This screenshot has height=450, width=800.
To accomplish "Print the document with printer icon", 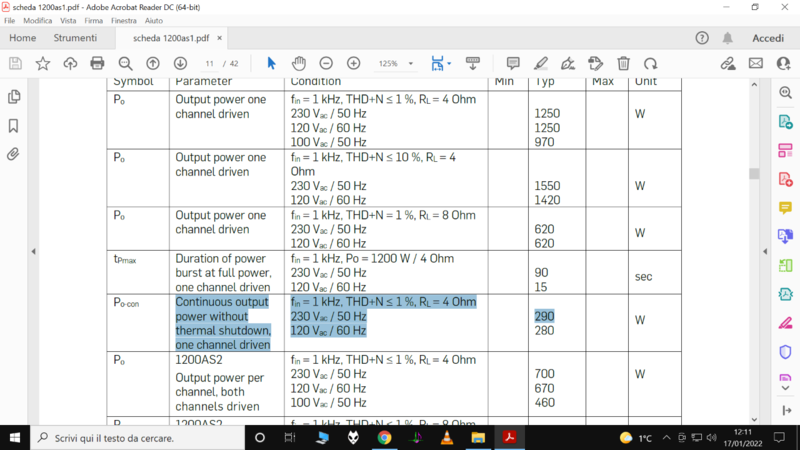I will pyautogui.click(x=97, y=63).
